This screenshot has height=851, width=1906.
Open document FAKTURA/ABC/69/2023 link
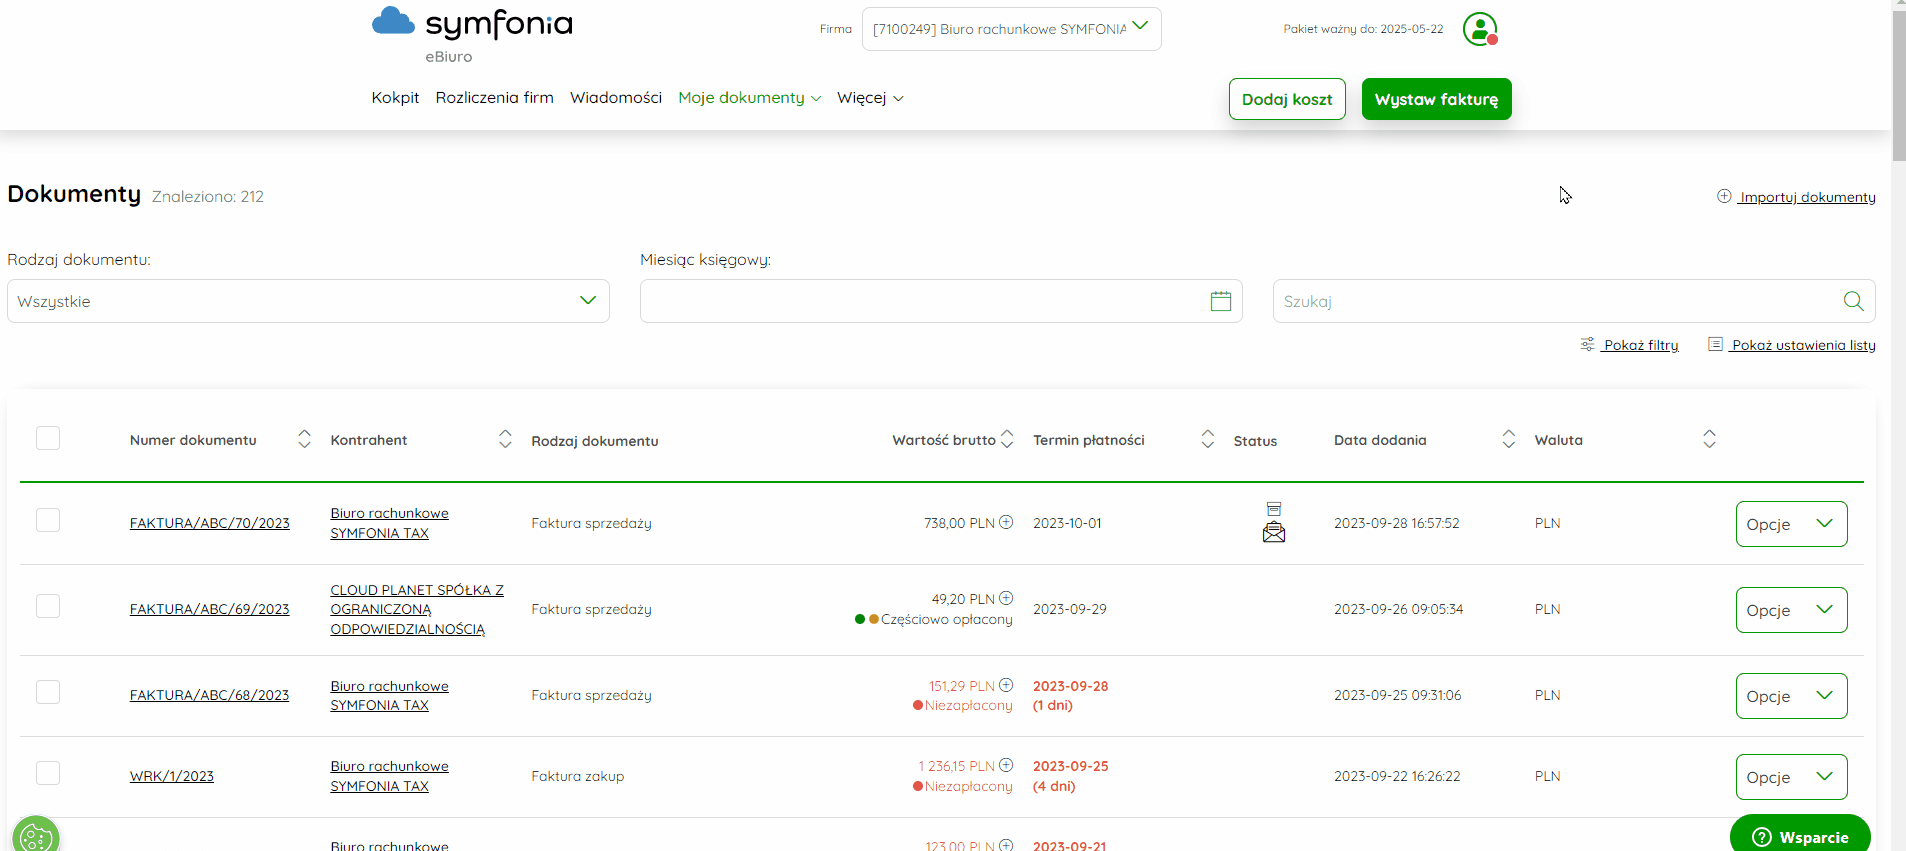pyautogui.click(x=209, y=609)
